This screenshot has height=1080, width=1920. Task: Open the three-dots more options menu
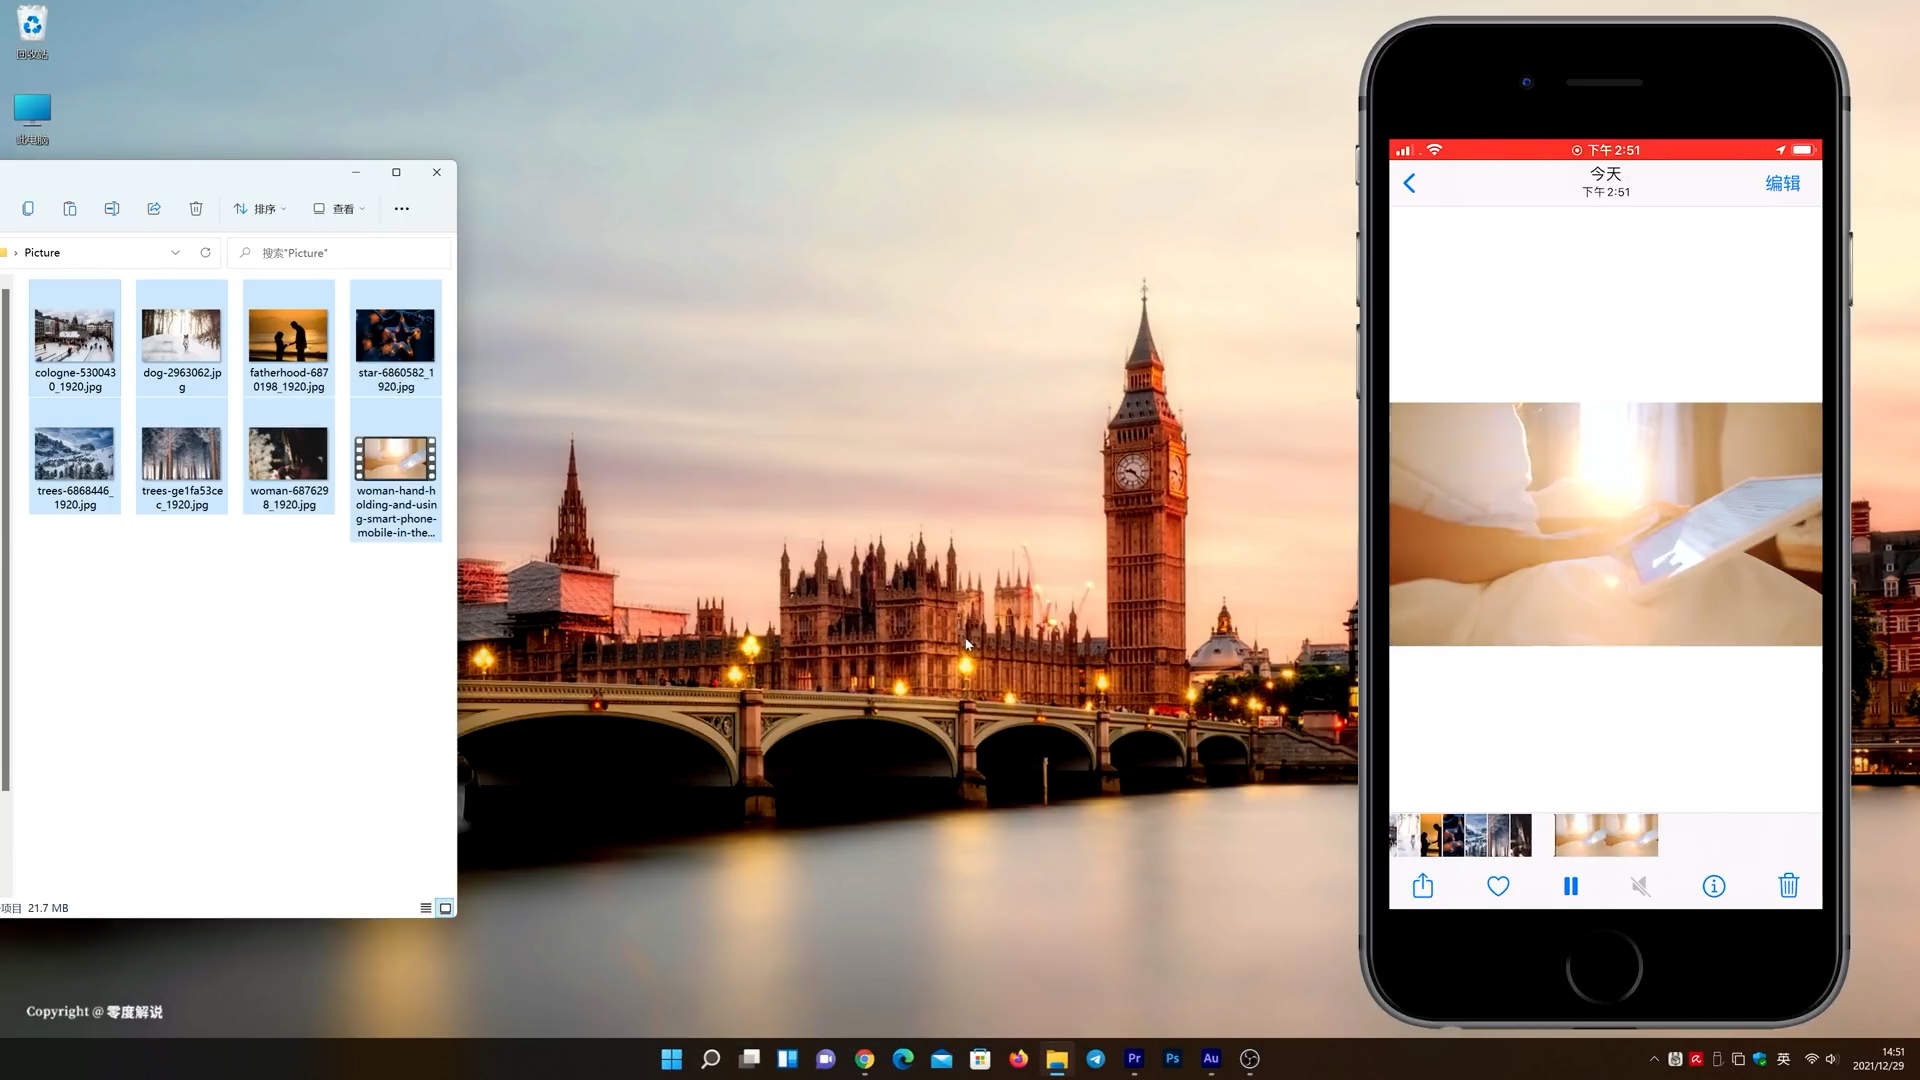(402, 209)
